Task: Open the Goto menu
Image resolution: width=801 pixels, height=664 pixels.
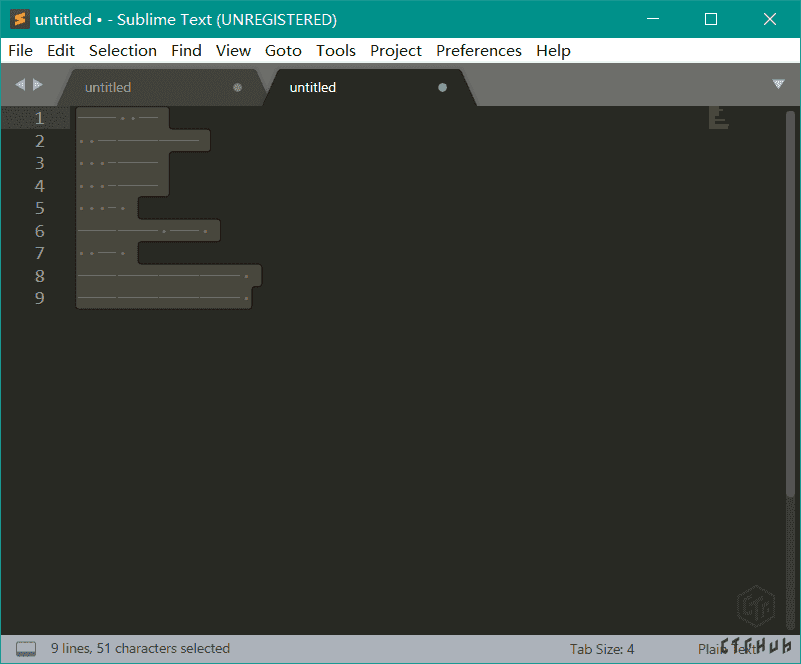Action: [x=284, y=50]
